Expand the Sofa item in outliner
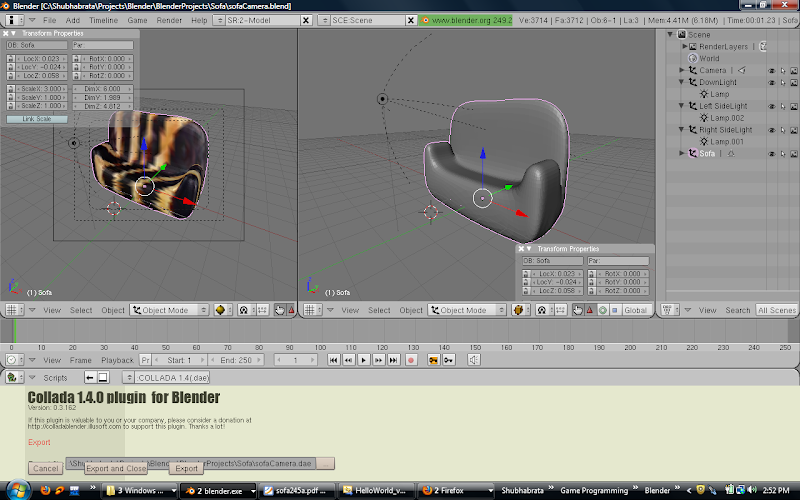 pyautogui.click(x=682, y=154)
